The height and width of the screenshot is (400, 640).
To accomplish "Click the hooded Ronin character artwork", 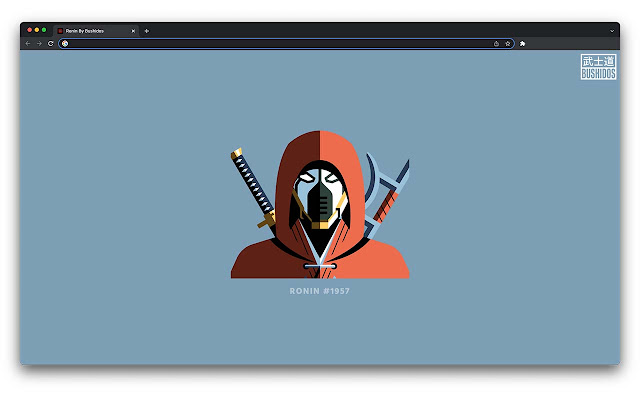I will click(320, 204).
